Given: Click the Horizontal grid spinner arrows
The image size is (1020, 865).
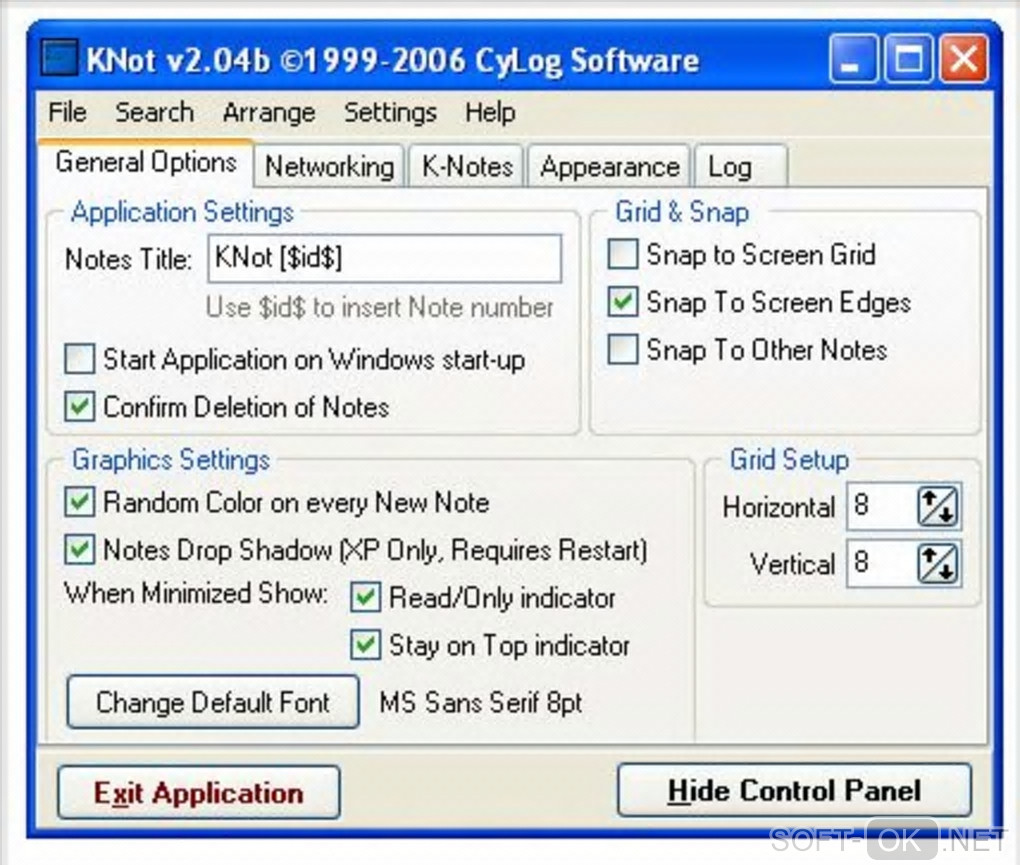Looking at the screenshot, I should [938, 507].
